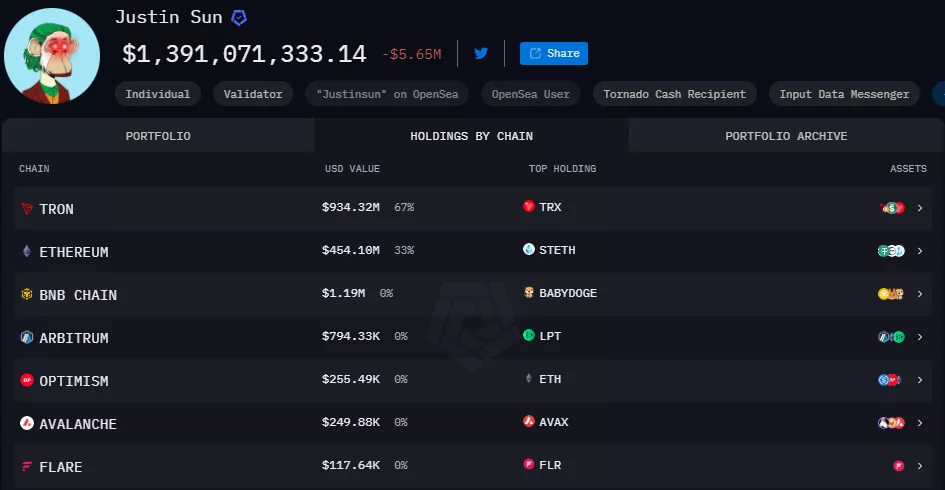Viewport: 945px width, 490px height.
Task: Sort by the USD Value column header
Action: coord(352,169)
